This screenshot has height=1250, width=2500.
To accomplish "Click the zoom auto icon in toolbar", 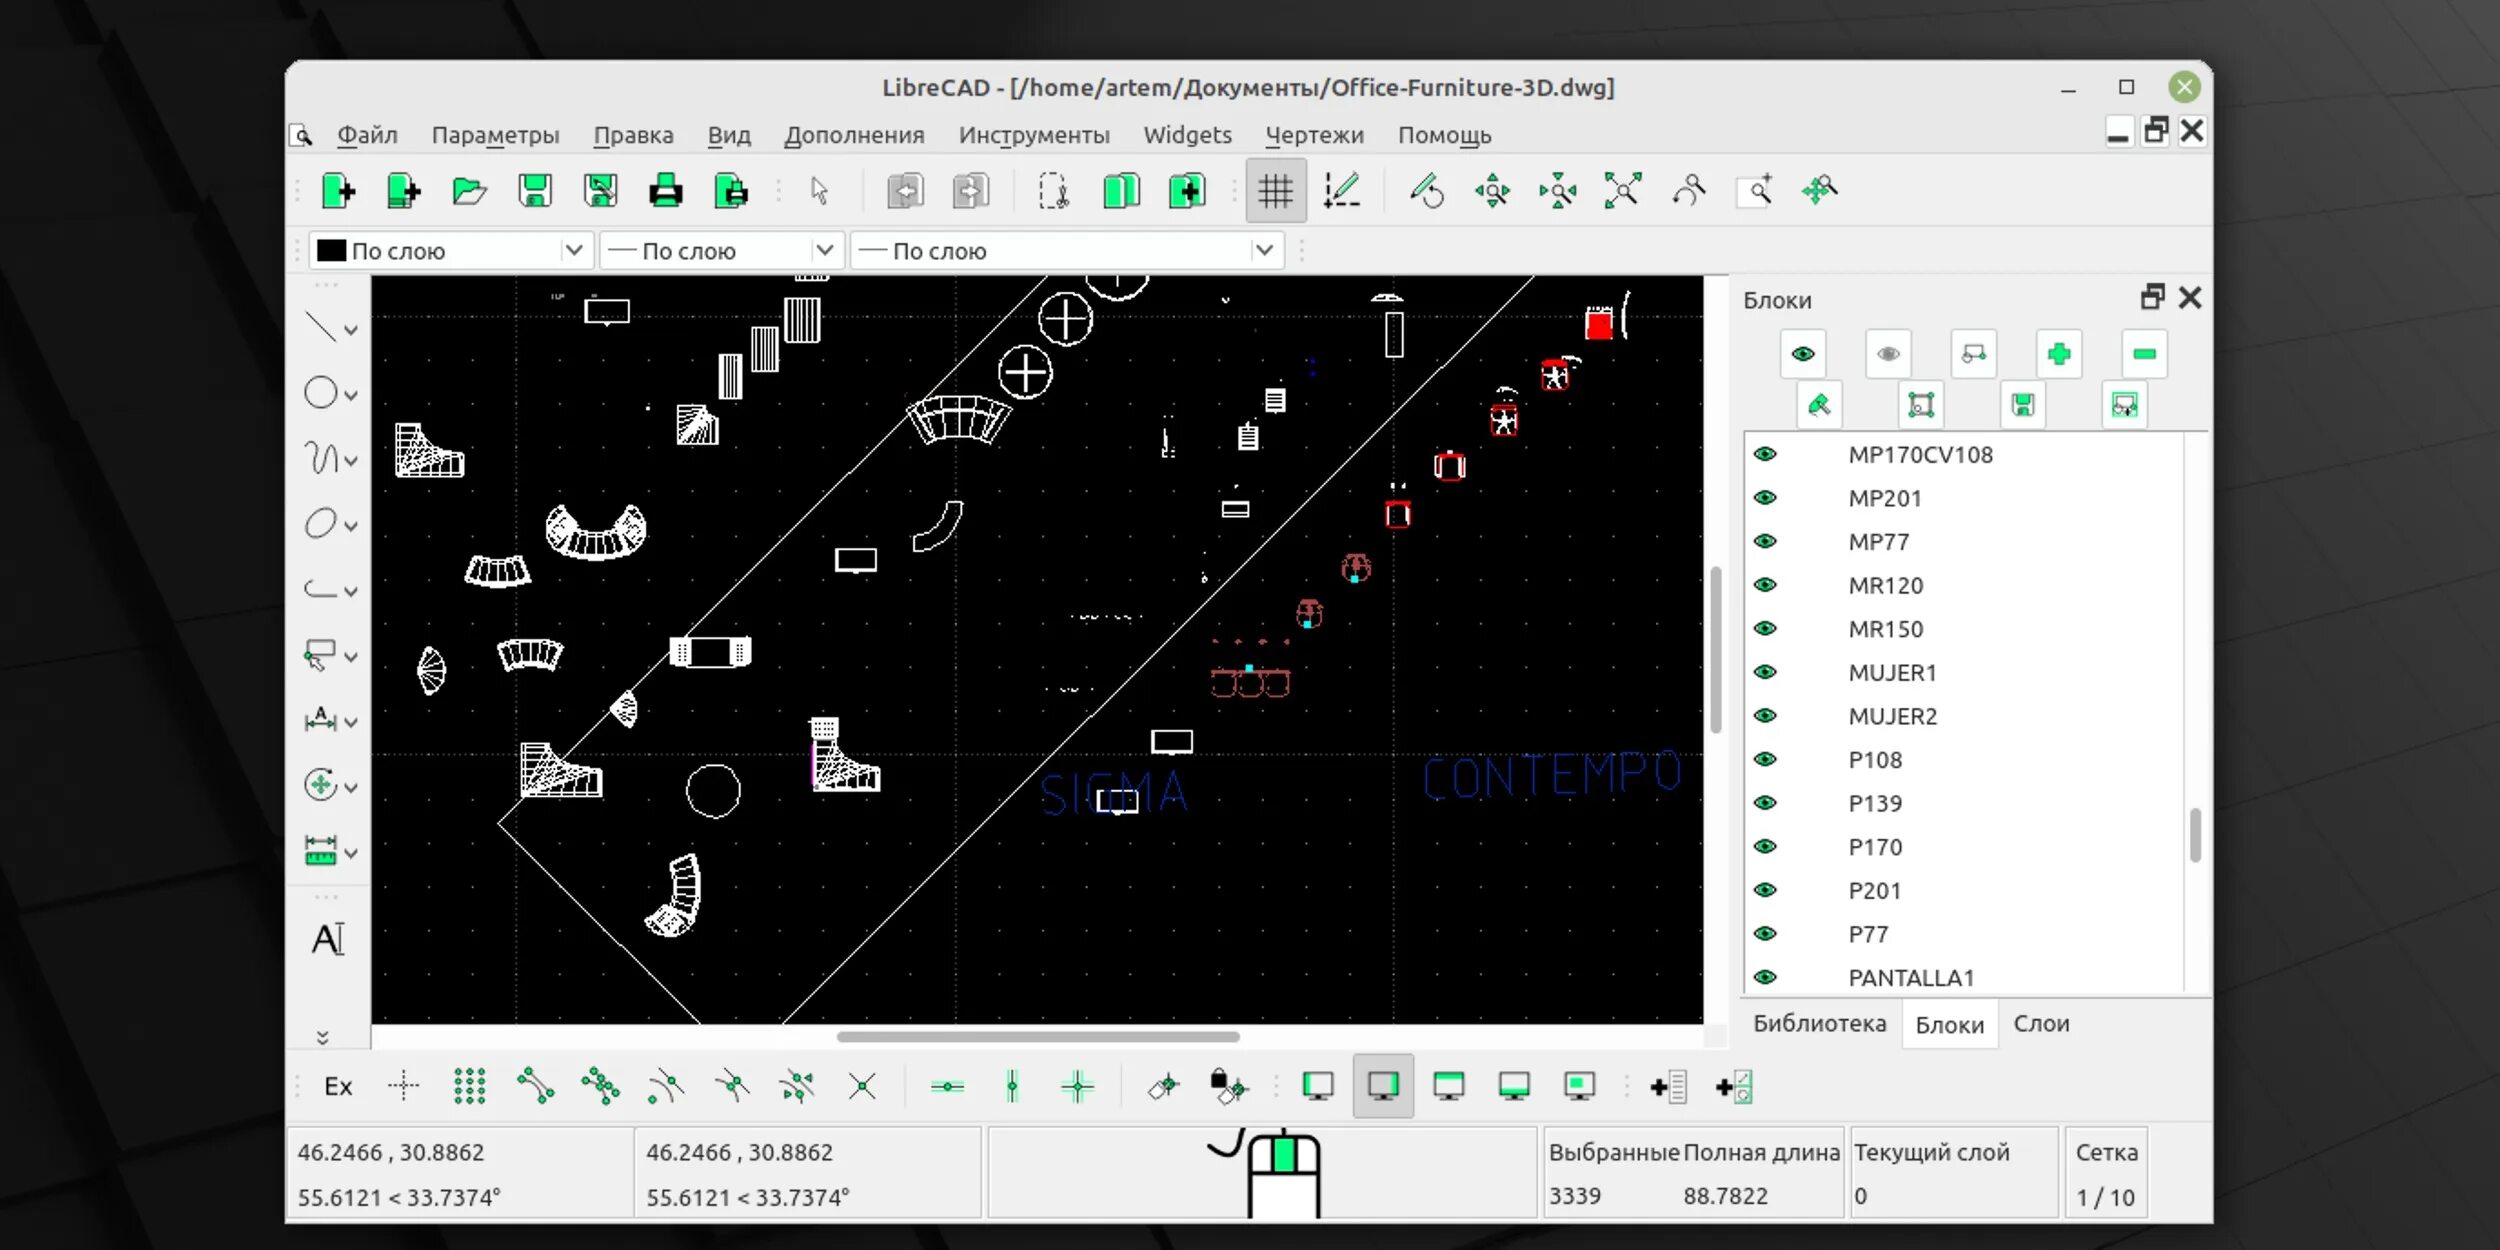I will tap(1622, 190).
